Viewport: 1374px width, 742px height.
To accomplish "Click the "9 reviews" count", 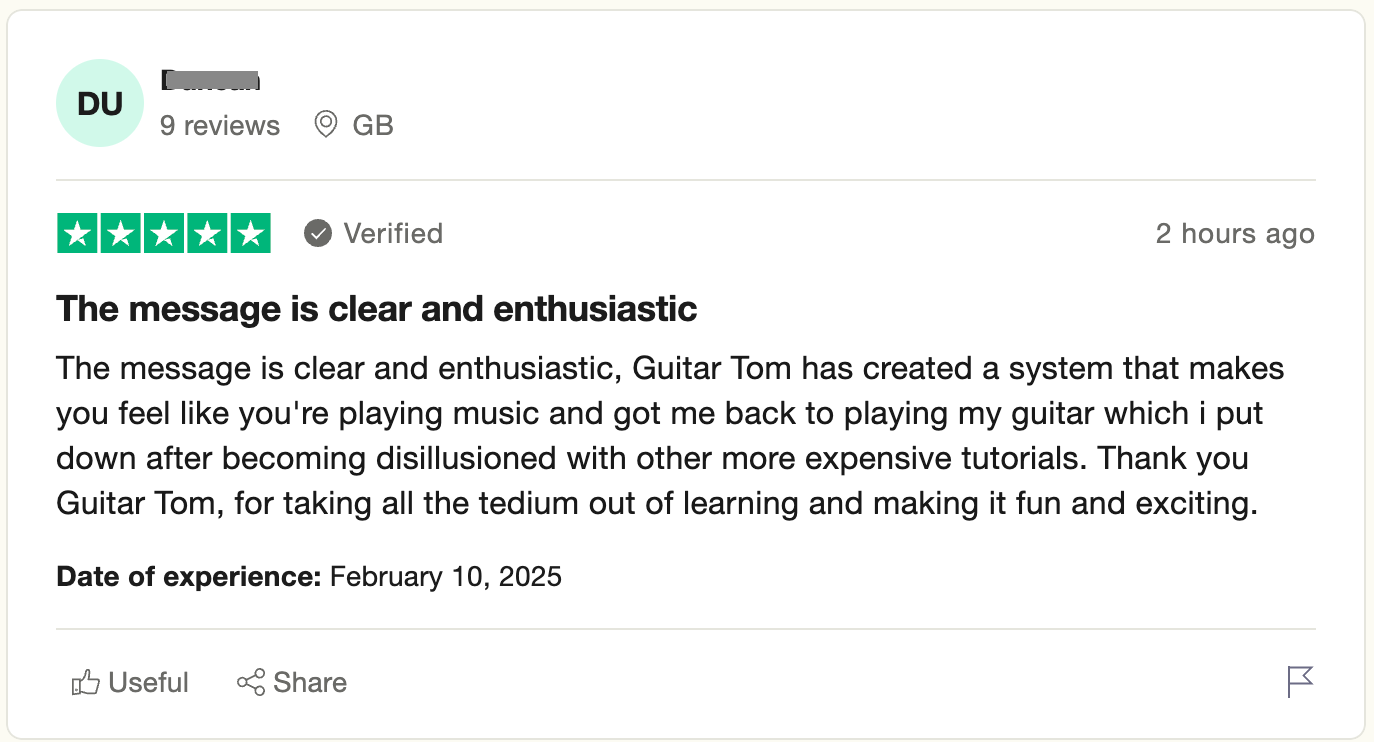I will click(x=220, y=126).
